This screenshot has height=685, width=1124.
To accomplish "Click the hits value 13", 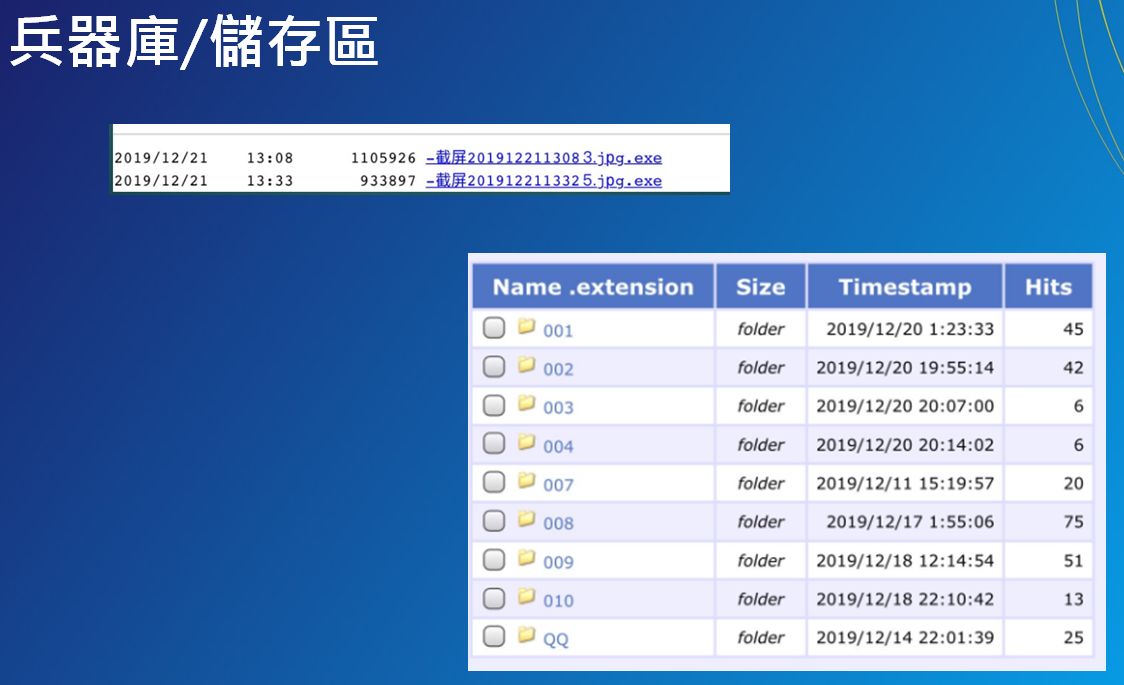I will click(x=1073, y=599).
